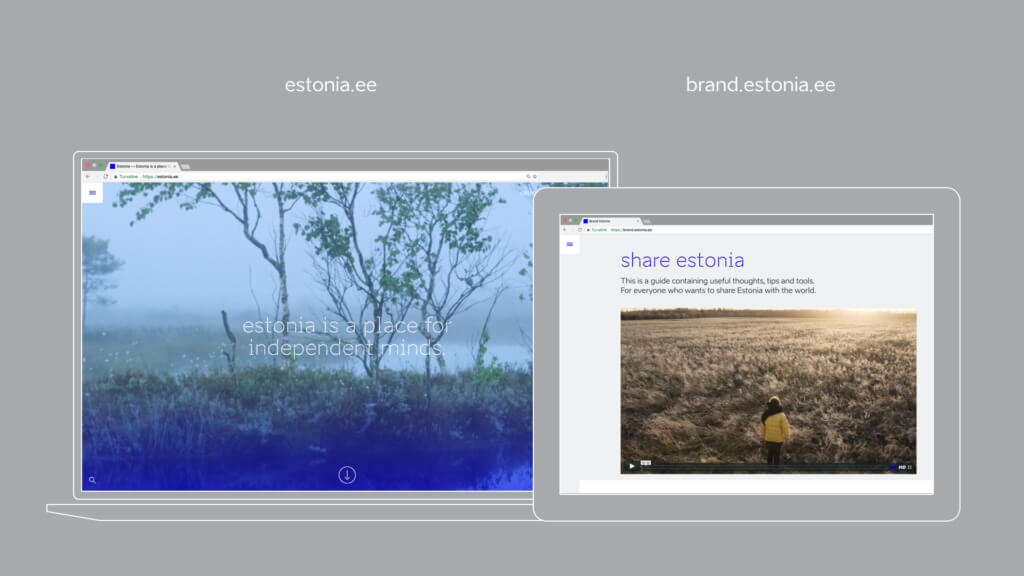Toggle HD quality in video player
The image size is (1024, 576).
[x=902, y=467]
